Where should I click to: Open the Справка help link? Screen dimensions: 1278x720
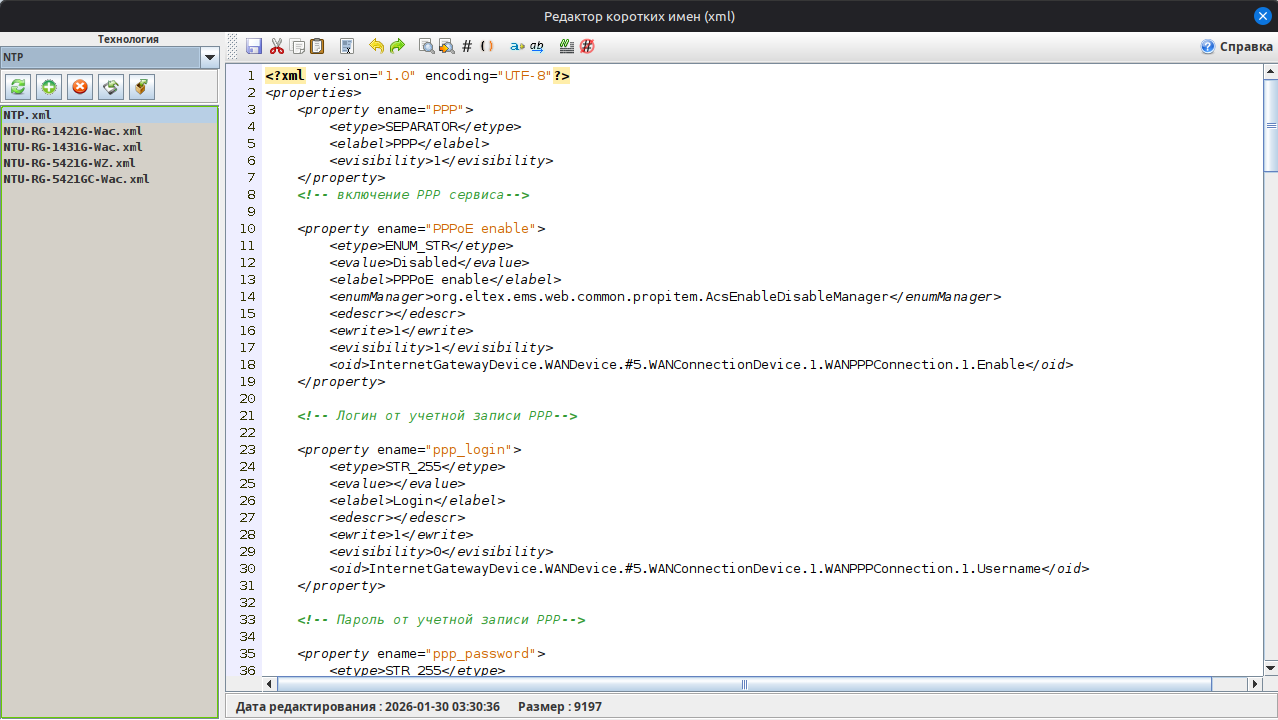coord(1236,47)
